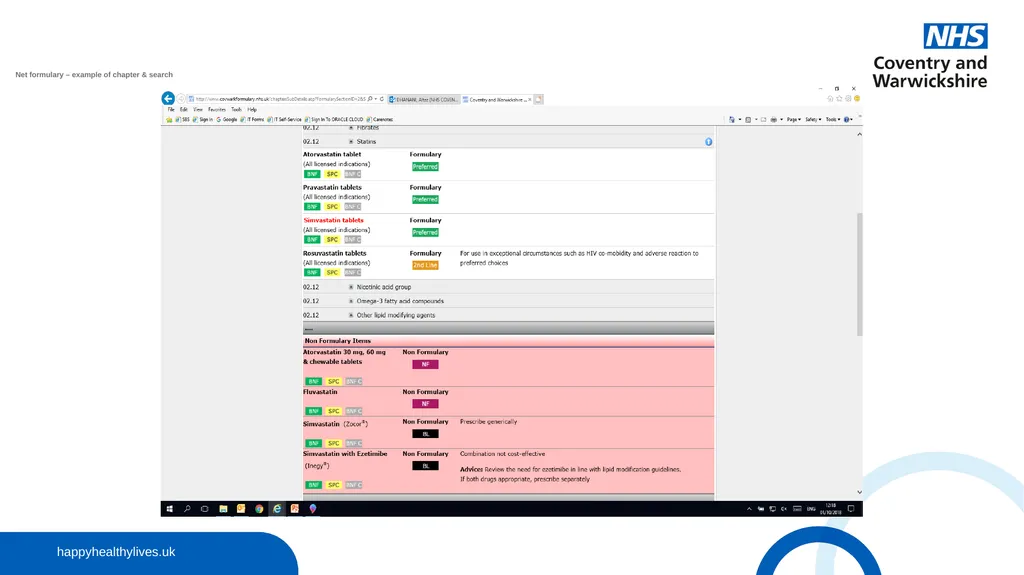
Task: Click the page scrollbar up arrow
Action: click(x=859, y=134)
